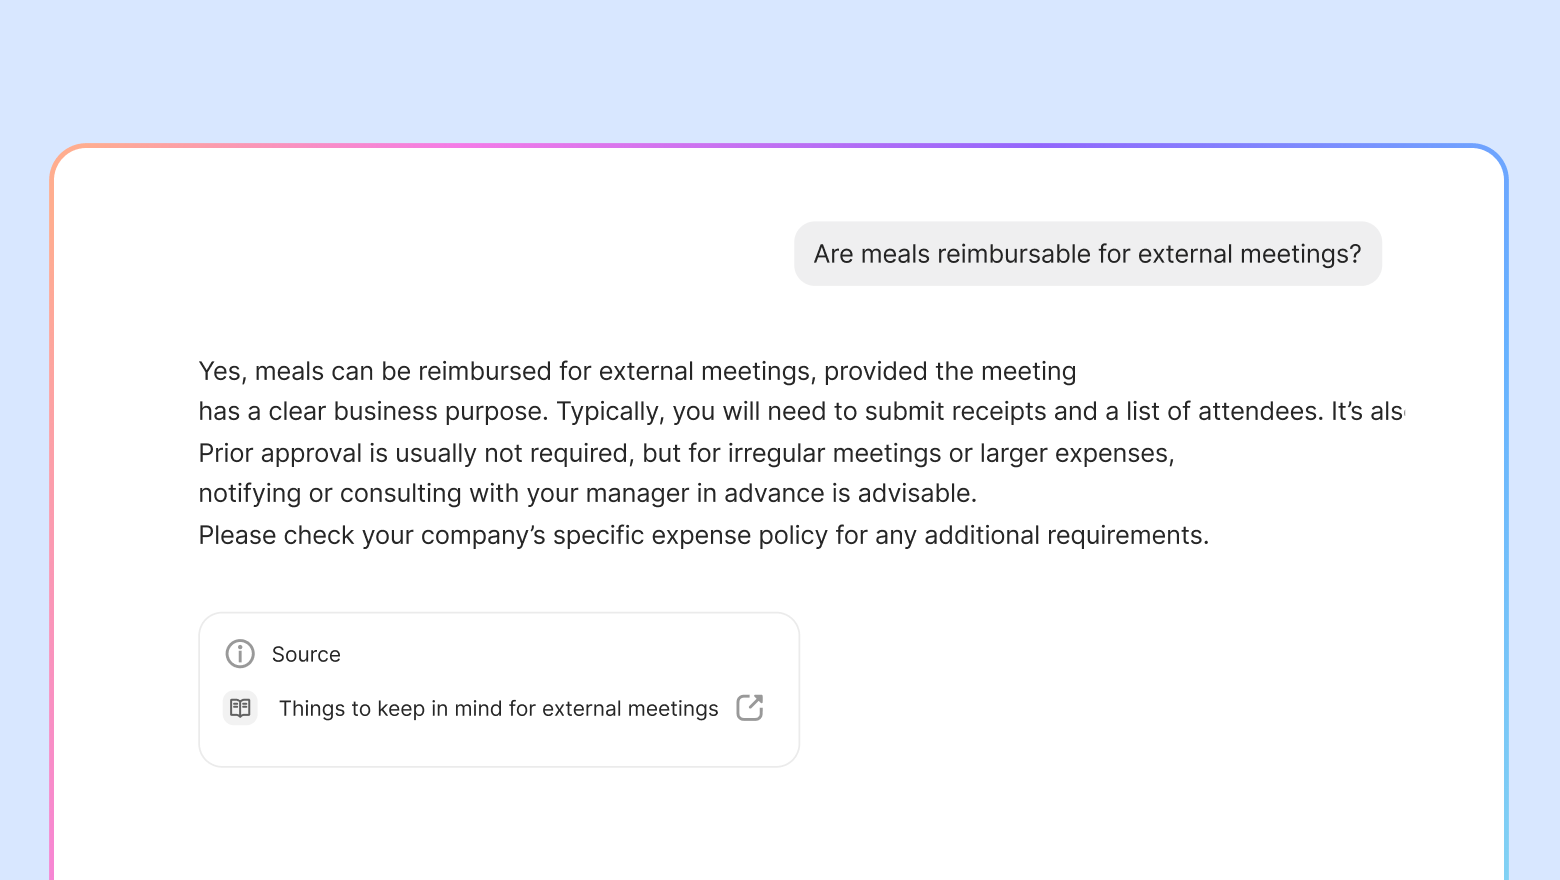The width and height of the screenshot is (1560, 880).
Task: Click the line starting 'Yes, meals can be reimbursed'
Action: (637, 371)
